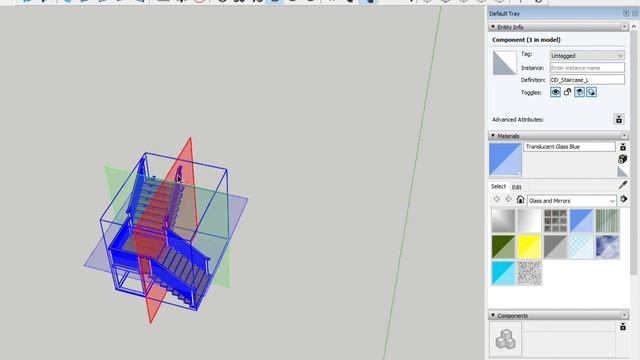640x360 pixels.
Task: Pick the green corrugated glass swatch
Action: point(607,221)
